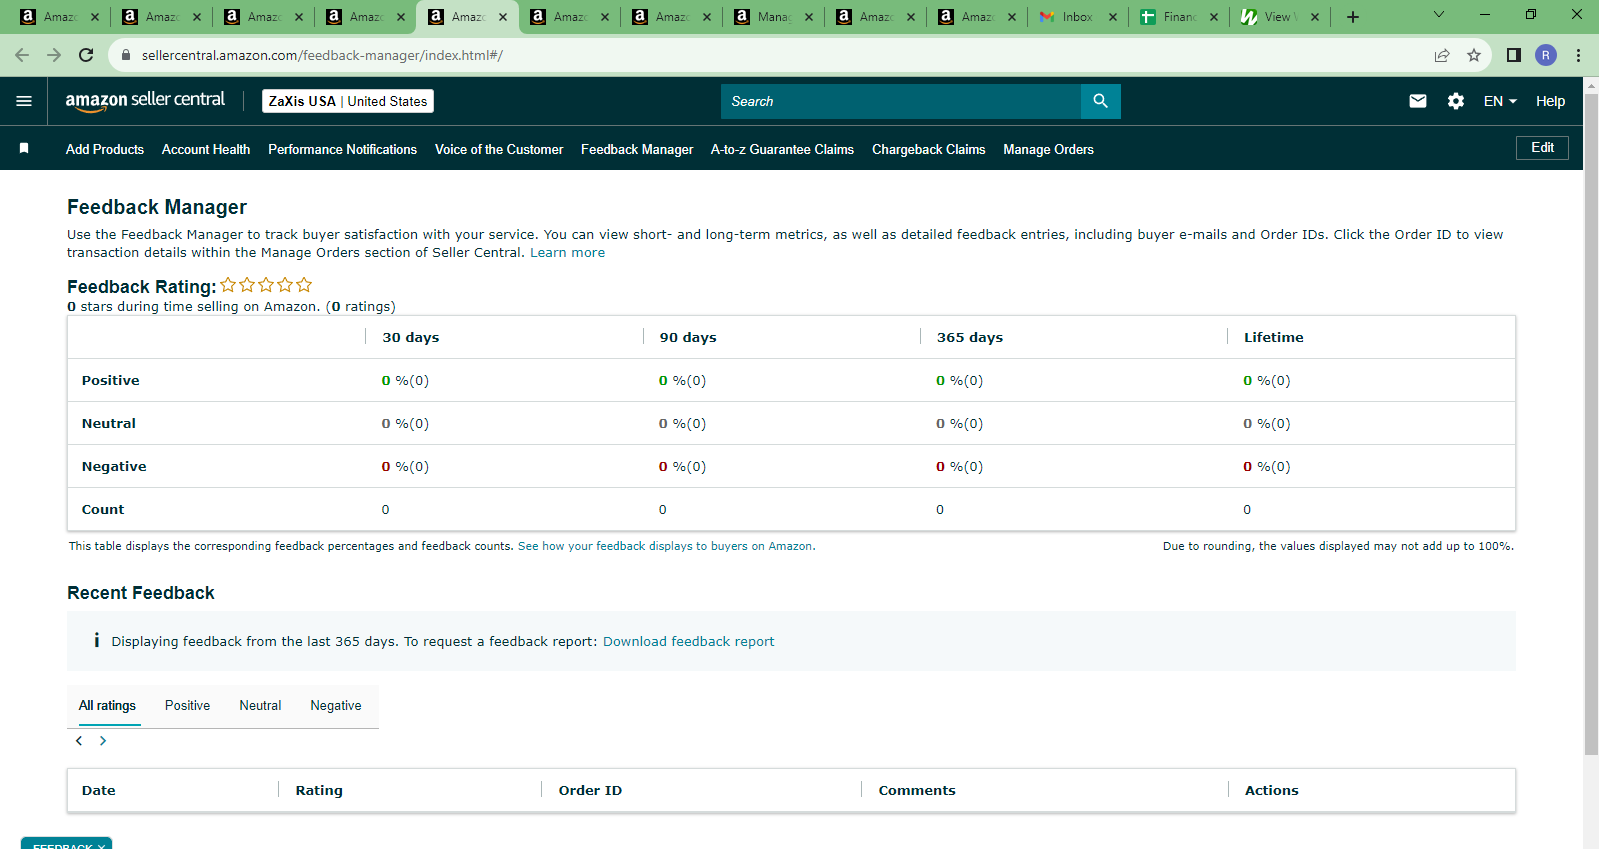Open the Chrome three-dot menu
Viewport: 1599px width, 849px height.
click(1578, 55)
